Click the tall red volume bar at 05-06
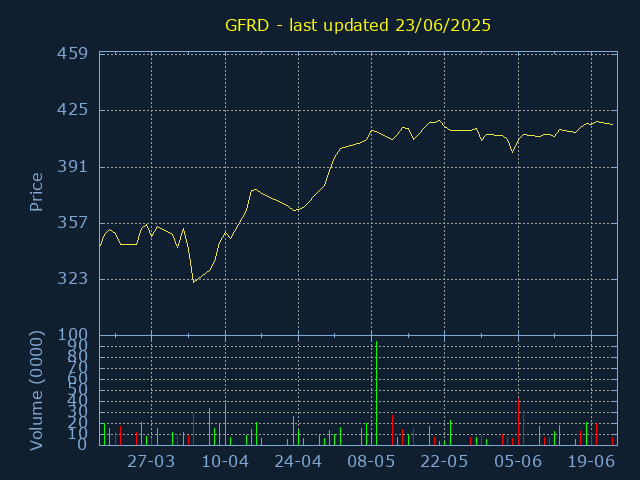The image size is (640, 480). pos(518,422)
